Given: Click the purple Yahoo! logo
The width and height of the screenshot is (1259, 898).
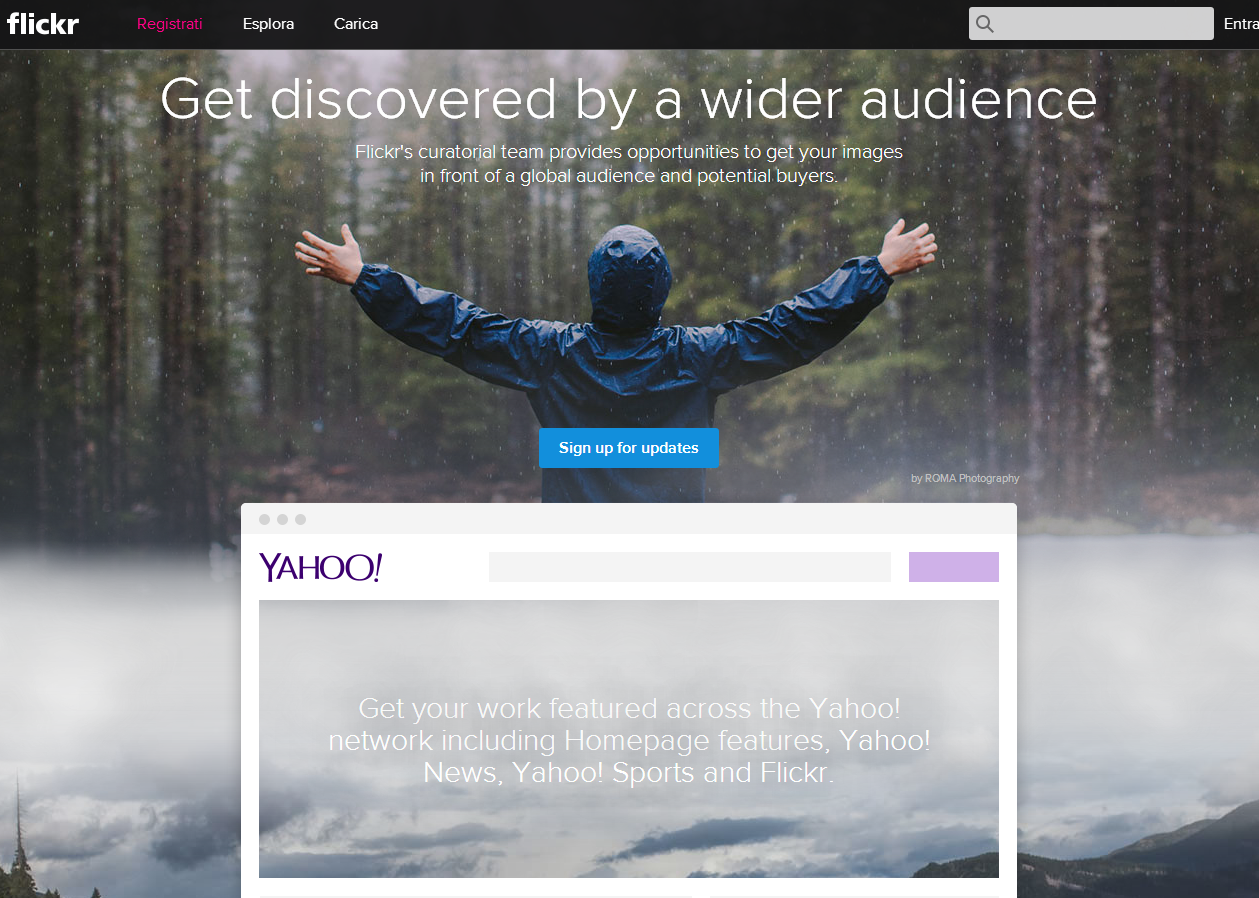Looking at the screenshot, I should [x=321, y=567].
